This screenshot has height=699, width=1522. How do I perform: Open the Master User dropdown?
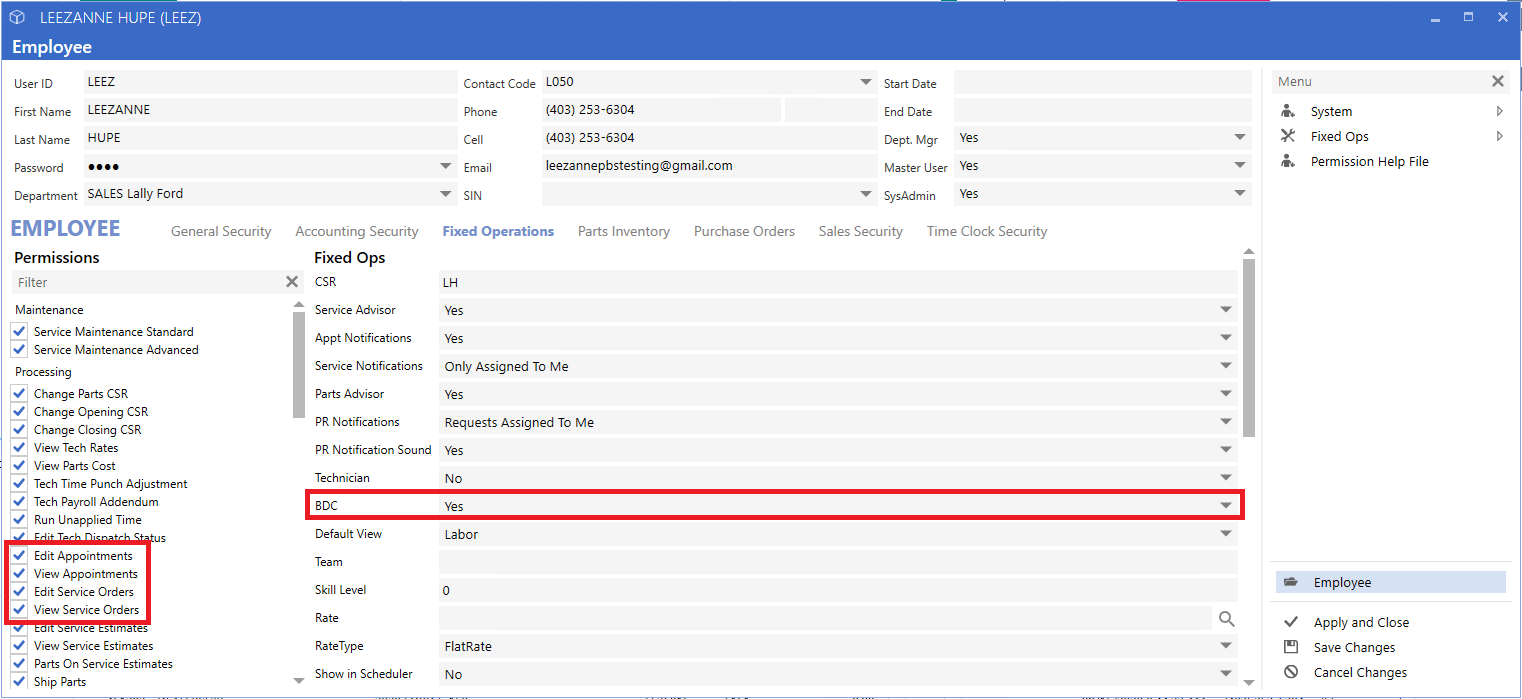click(1240, 166)
